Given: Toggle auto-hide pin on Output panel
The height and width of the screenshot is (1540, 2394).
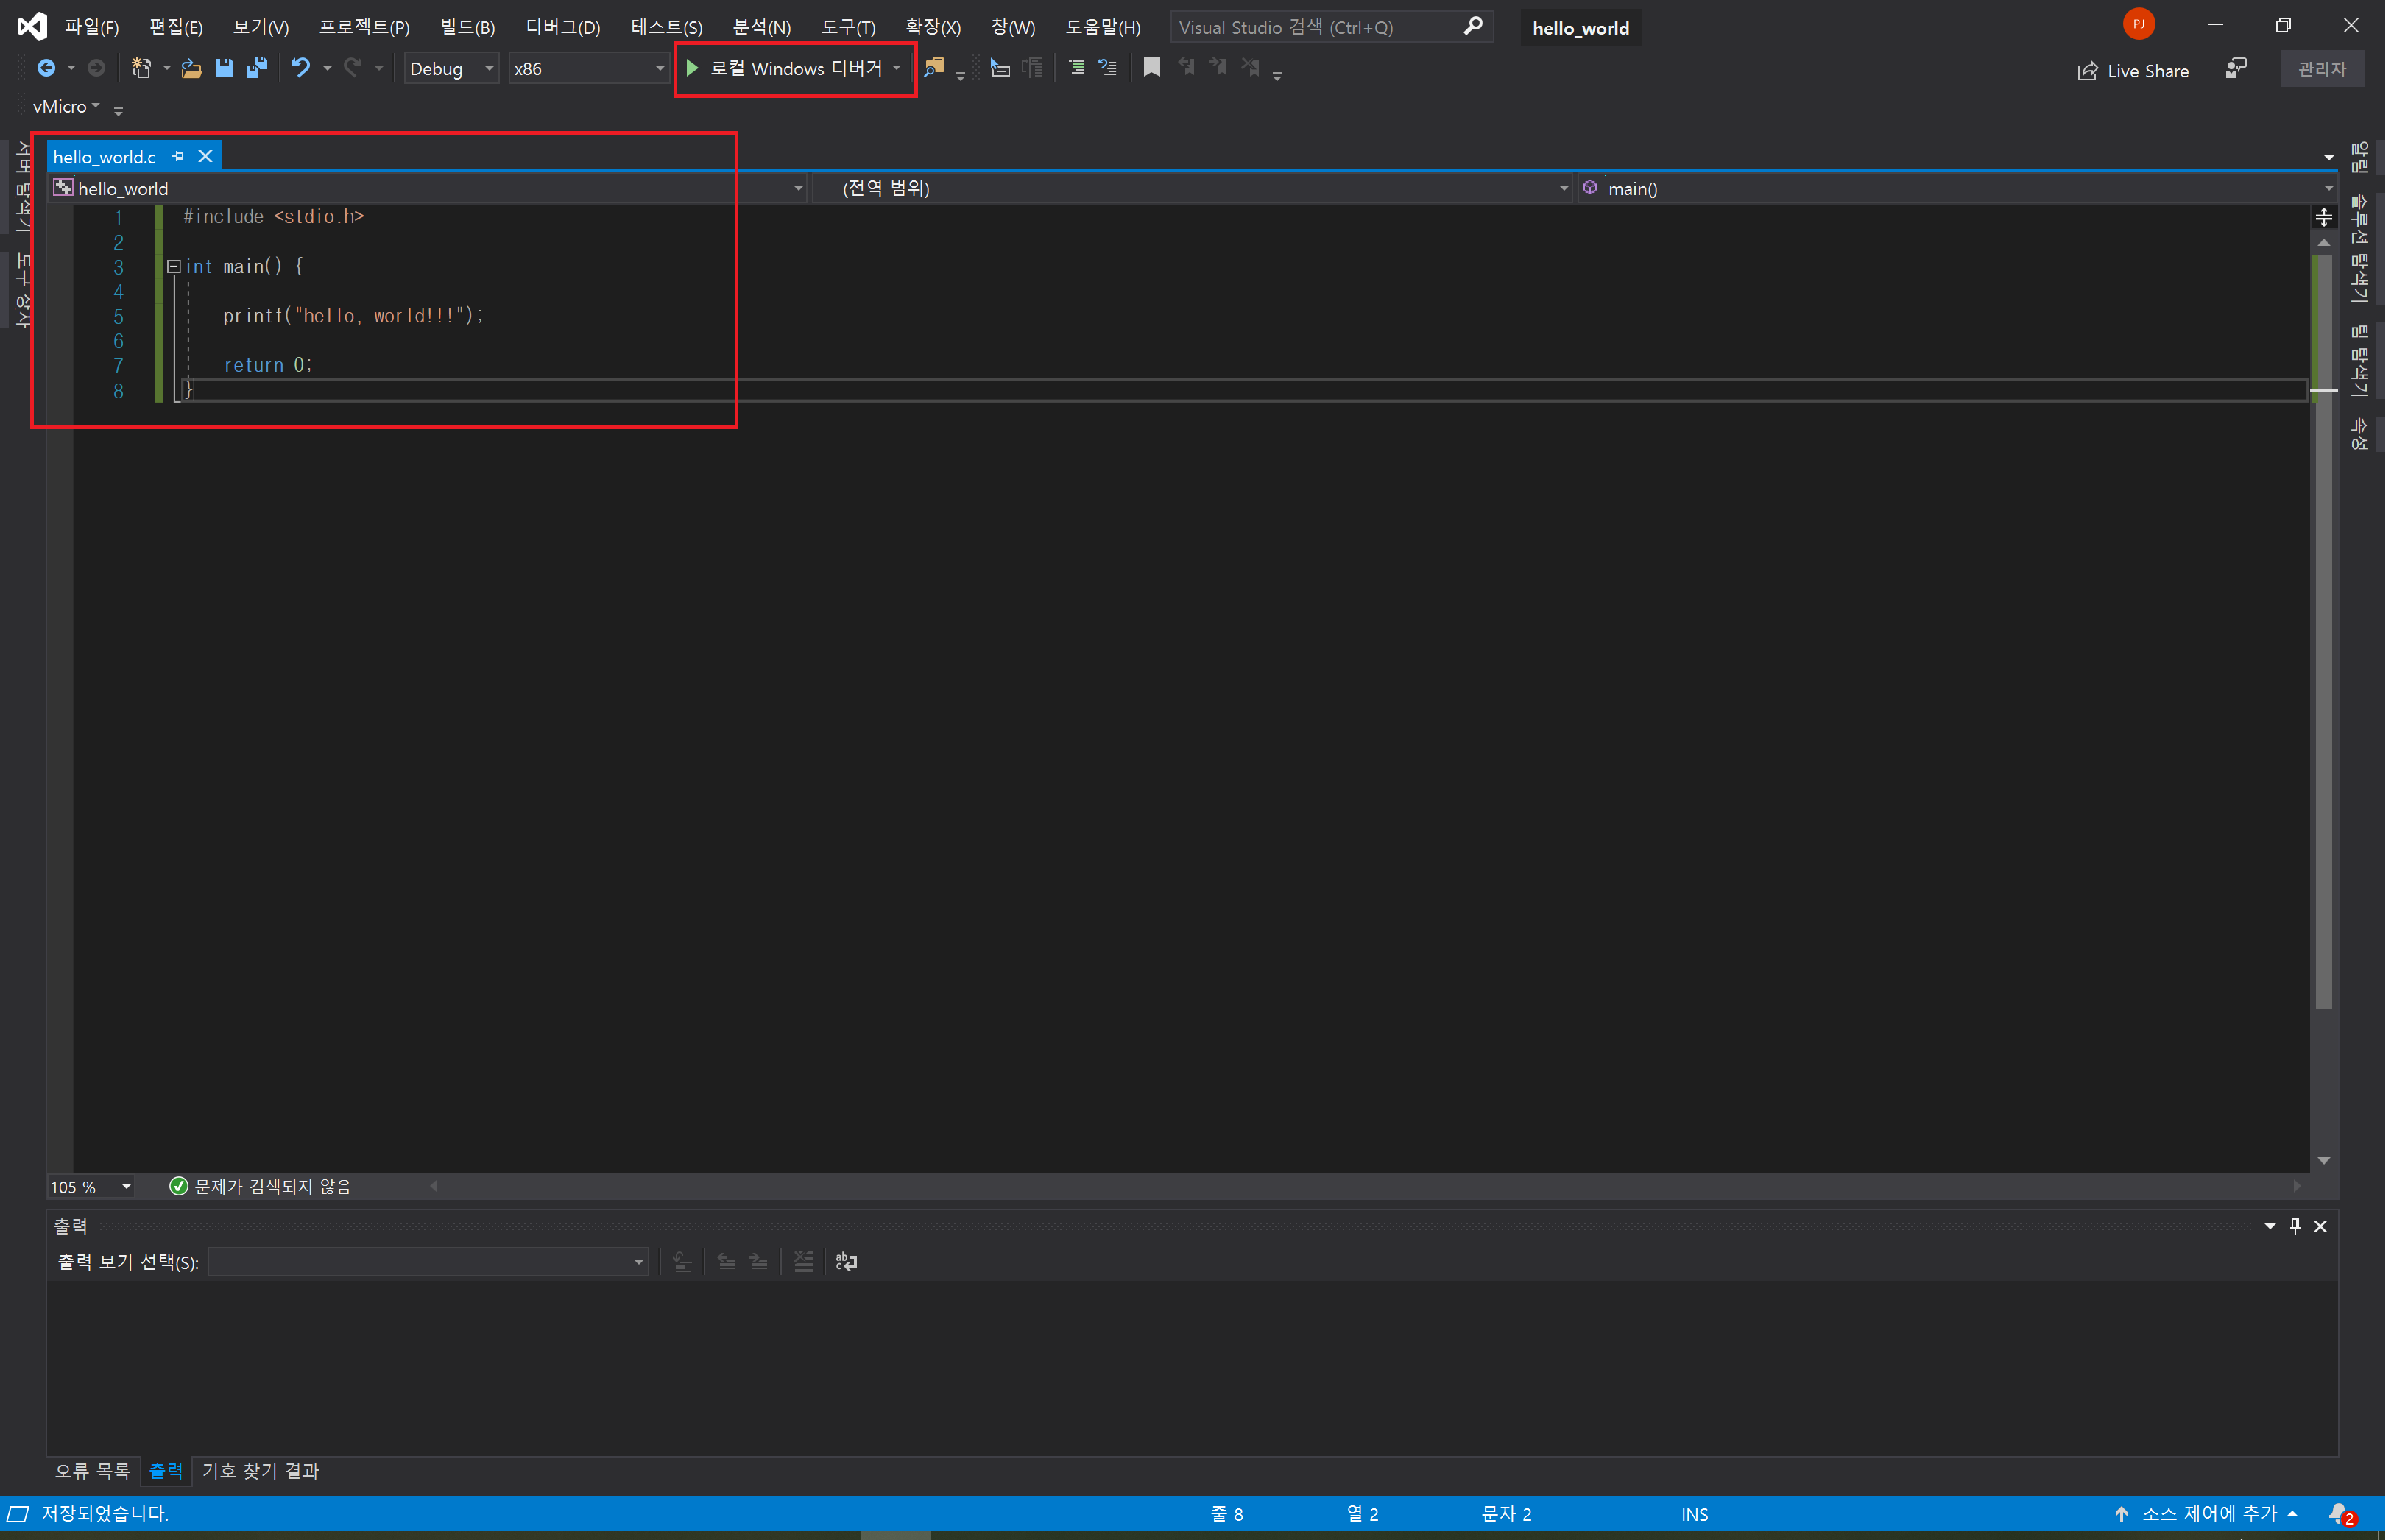Looking at the screenshot, I should 2295,1226.
